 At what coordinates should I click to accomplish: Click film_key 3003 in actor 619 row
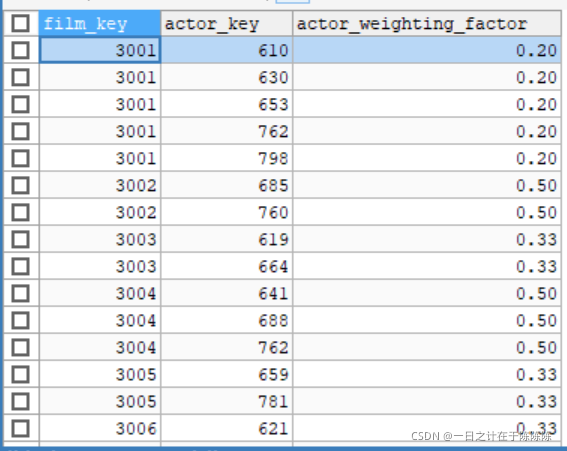pos(100,239)
